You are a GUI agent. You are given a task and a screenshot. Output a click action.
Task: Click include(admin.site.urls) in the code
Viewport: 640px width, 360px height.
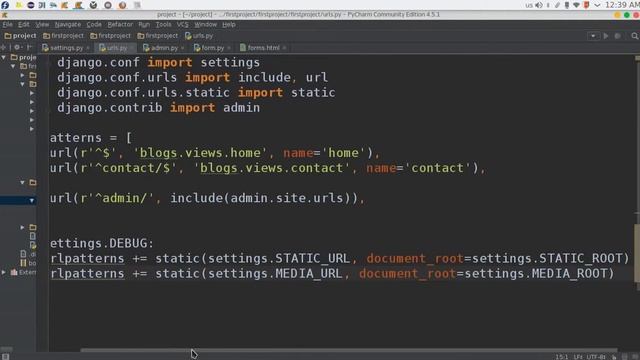264,198
